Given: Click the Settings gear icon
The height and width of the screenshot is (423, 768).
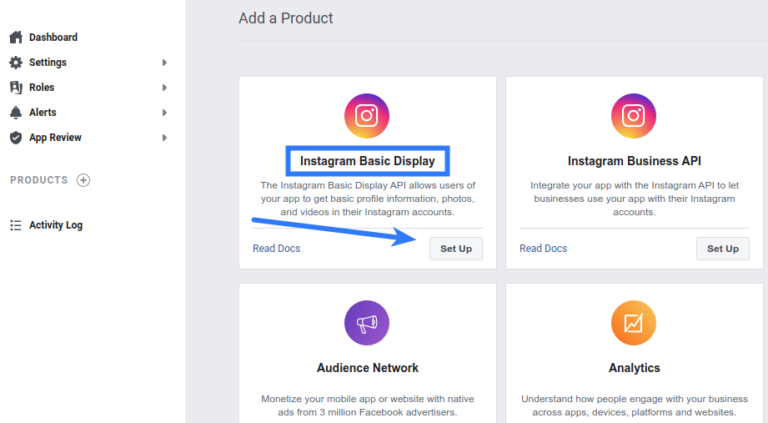Looking at the screenshot, I should point(15,63).
